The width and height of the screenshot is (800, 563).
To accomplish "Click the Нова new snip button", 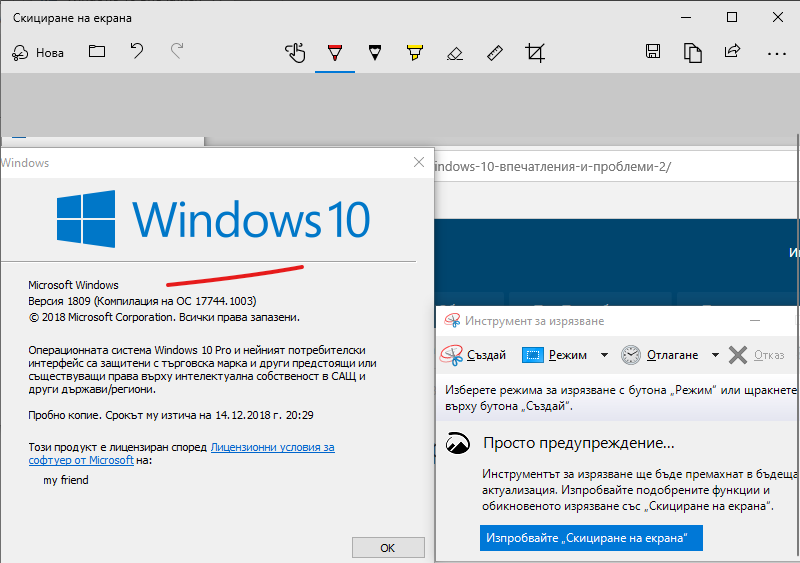I will tap(38, 53).
